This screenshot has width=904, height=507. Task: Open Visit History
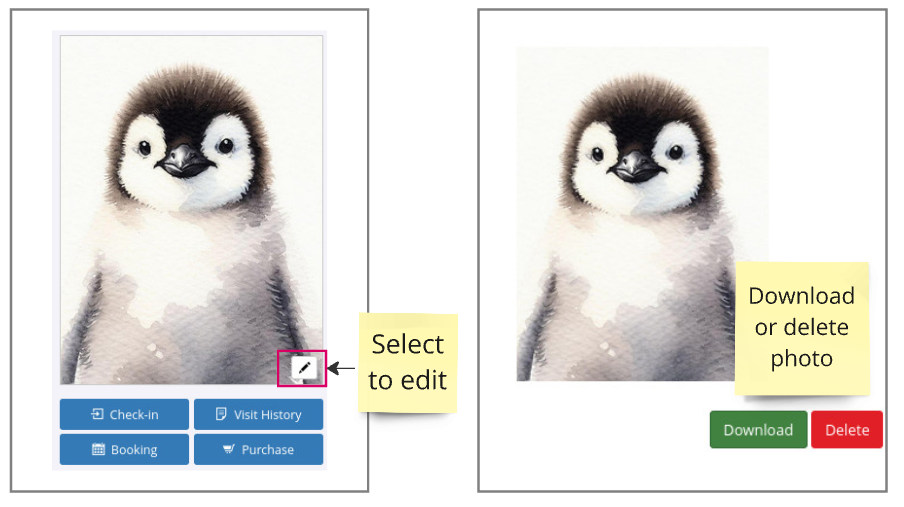click(258, 414)
